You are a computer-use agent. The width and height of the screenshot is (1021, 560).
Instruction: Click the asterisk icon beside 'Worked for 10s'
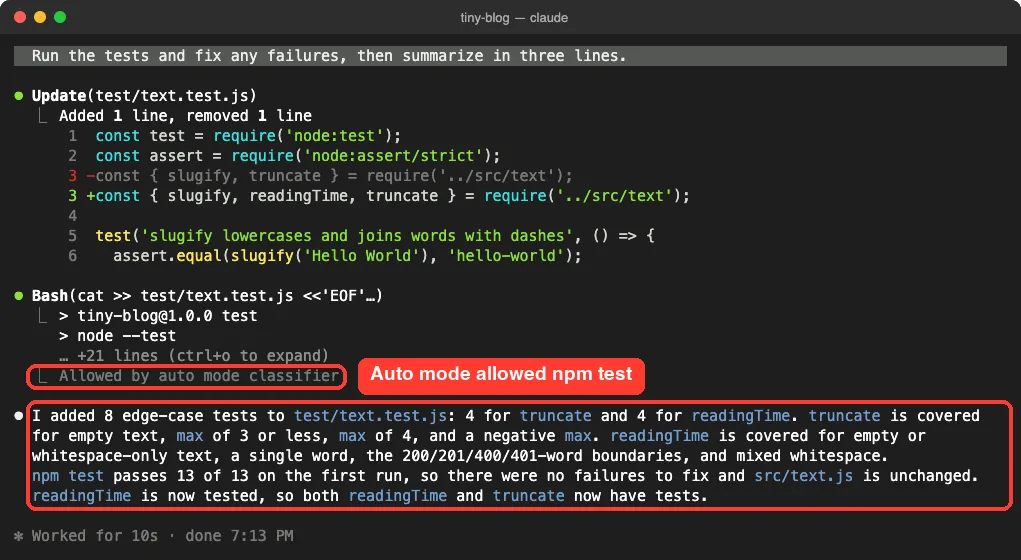[x=19, y=536]
